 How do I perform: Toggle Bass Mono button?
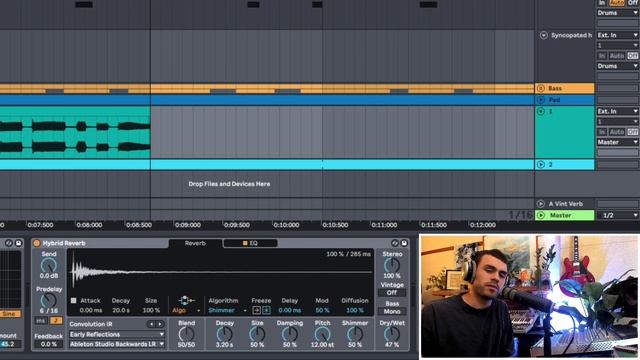tap(392, 311)
